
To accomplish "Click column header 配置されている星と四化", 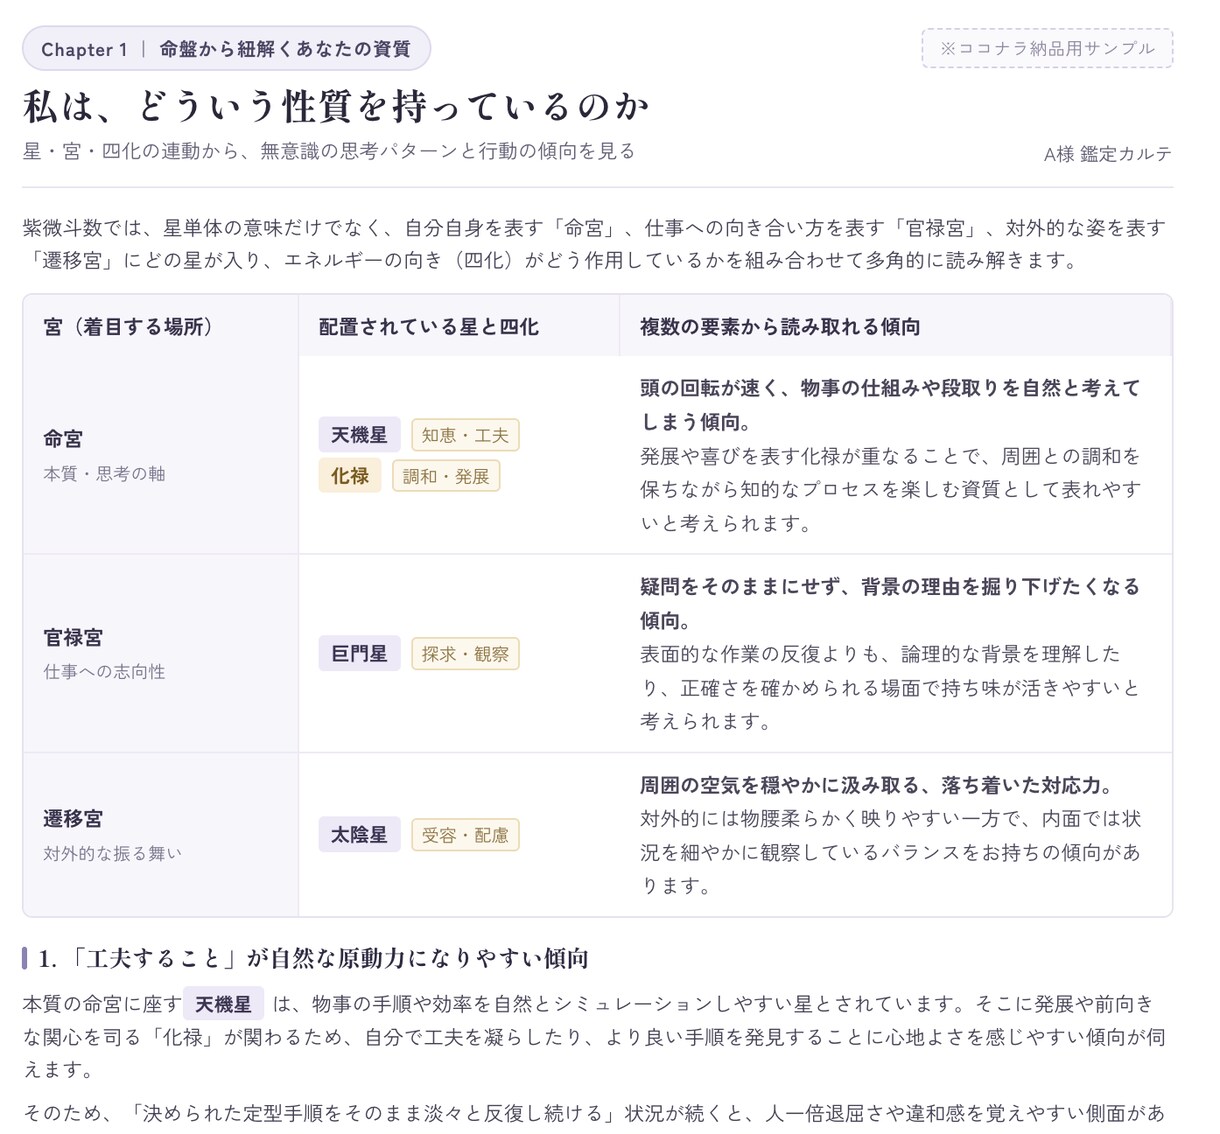I will coord(429,327).
